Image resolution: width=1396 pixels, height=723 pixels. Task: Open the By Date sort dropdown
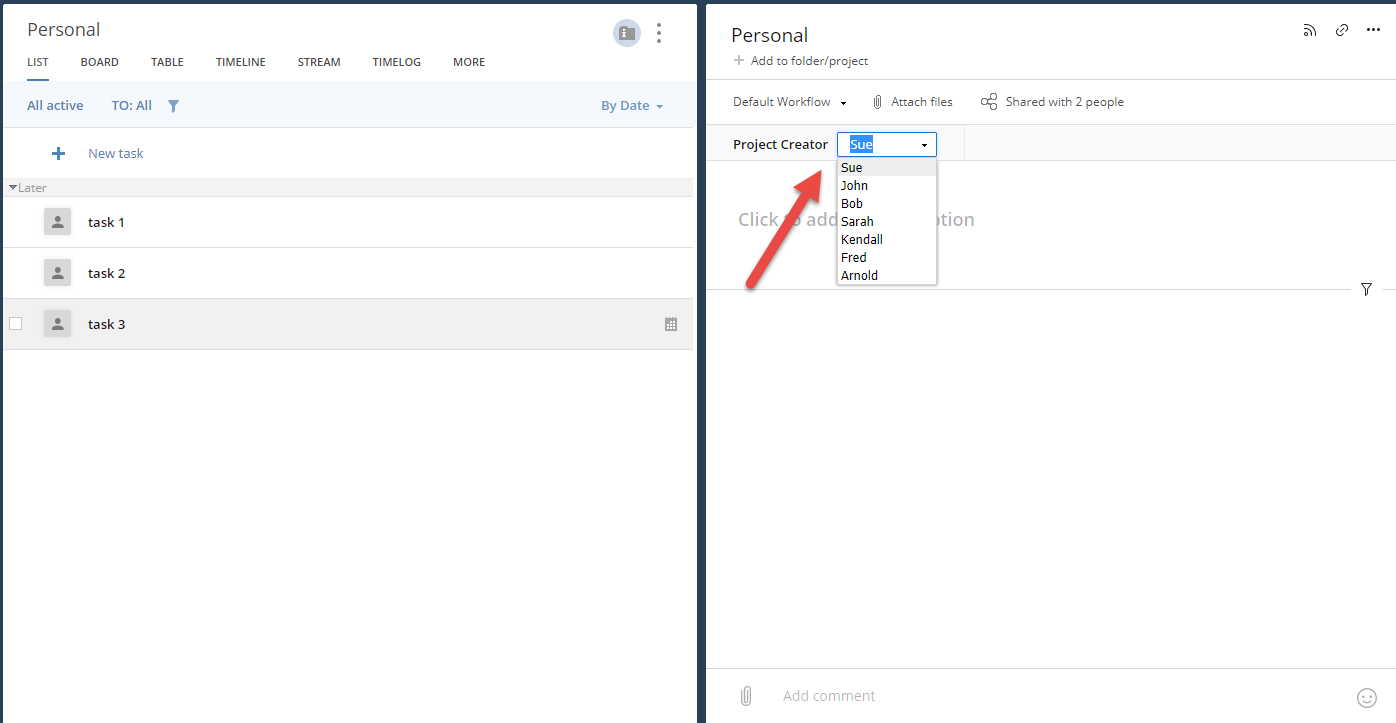coord(632,106)
